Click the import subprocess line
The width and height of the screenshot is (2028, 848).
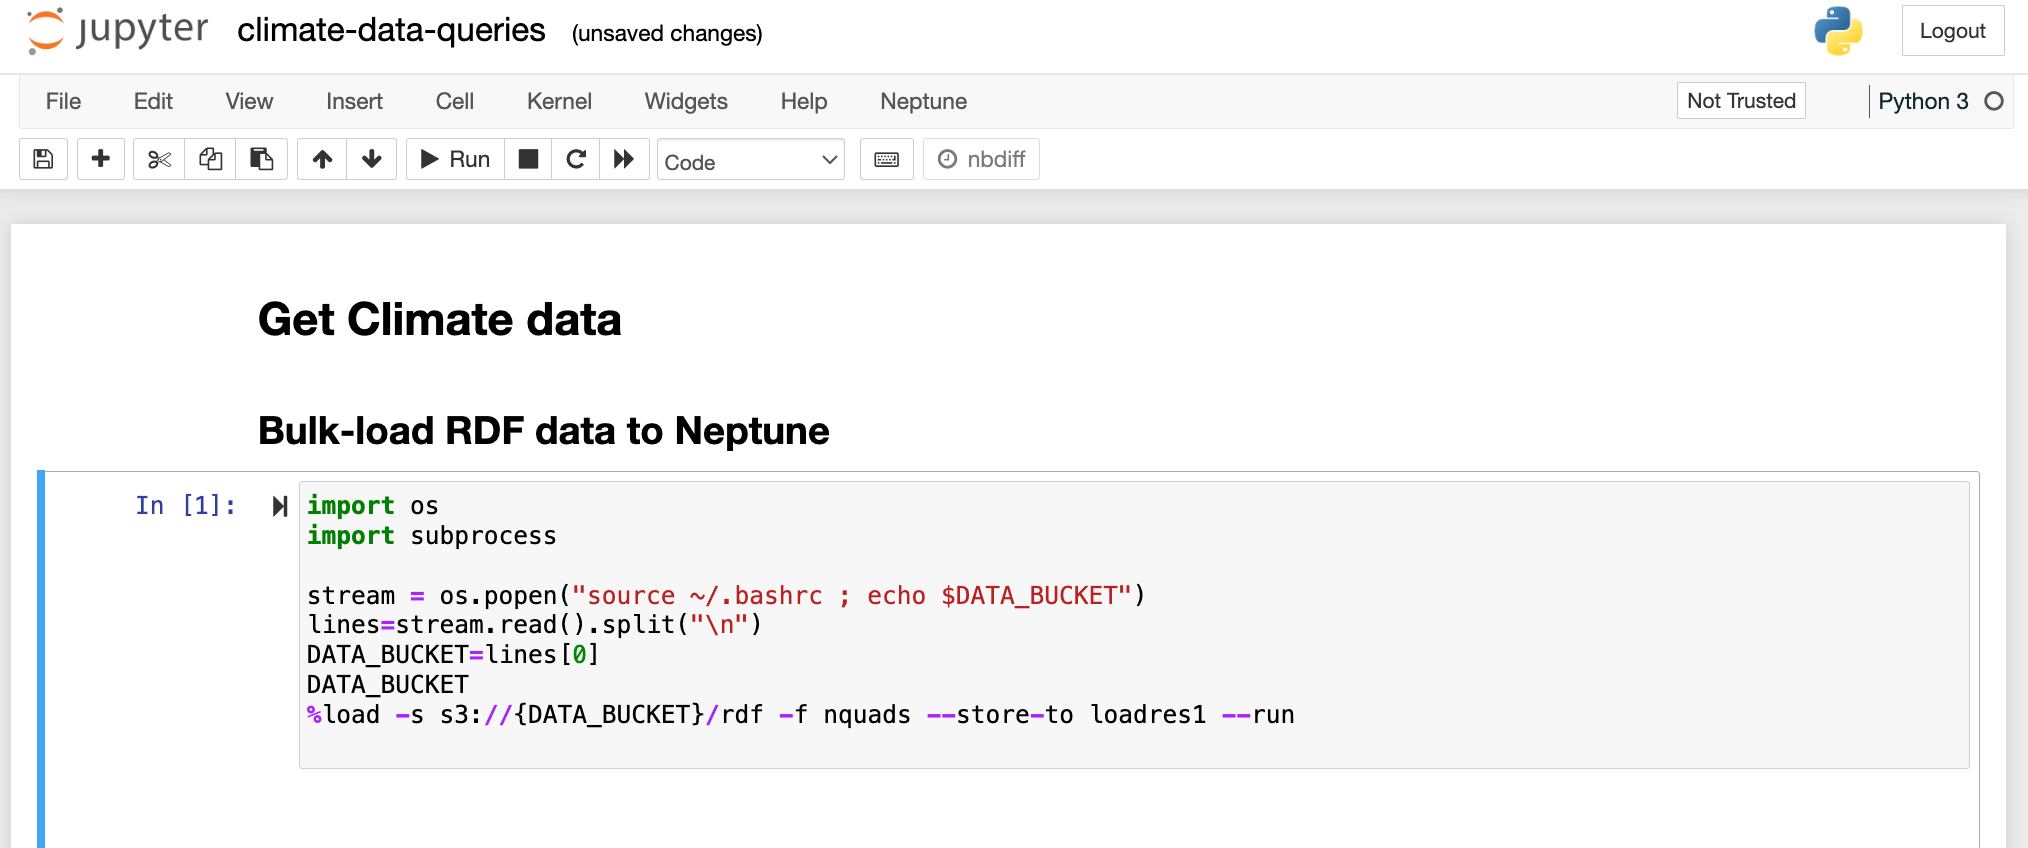coord(432,536)
